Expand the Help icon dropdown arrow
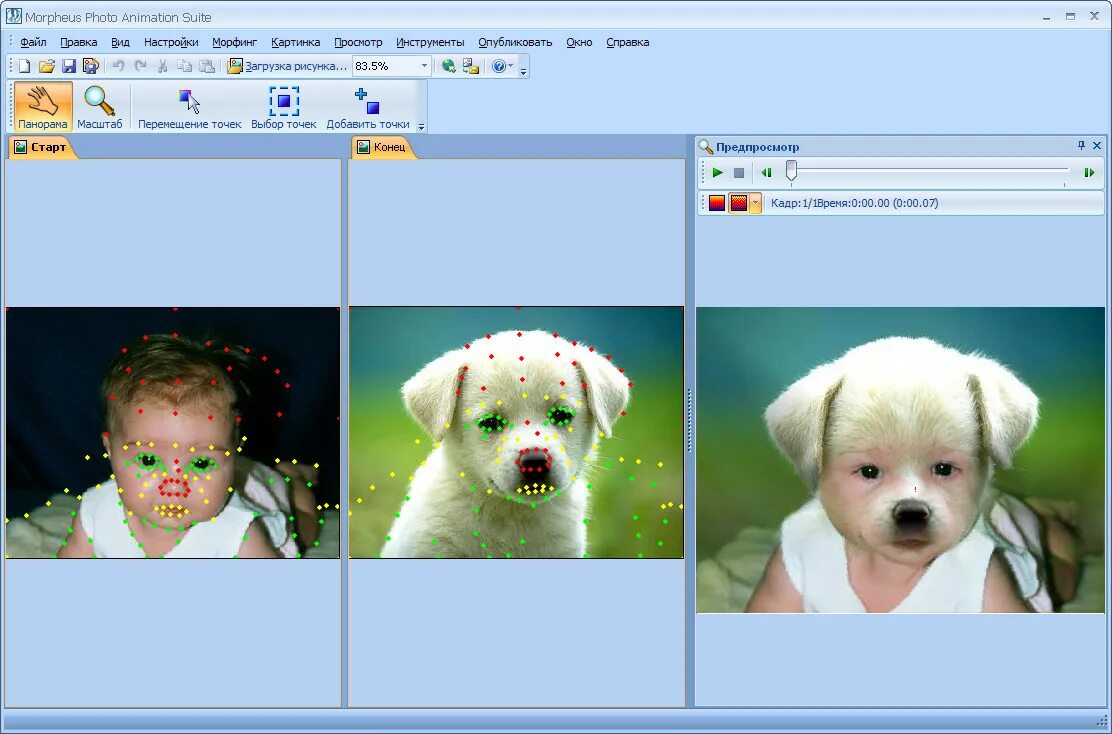The height and width of the screenshot is (734, 1112). pyautogui.click(x=511, y=66)
